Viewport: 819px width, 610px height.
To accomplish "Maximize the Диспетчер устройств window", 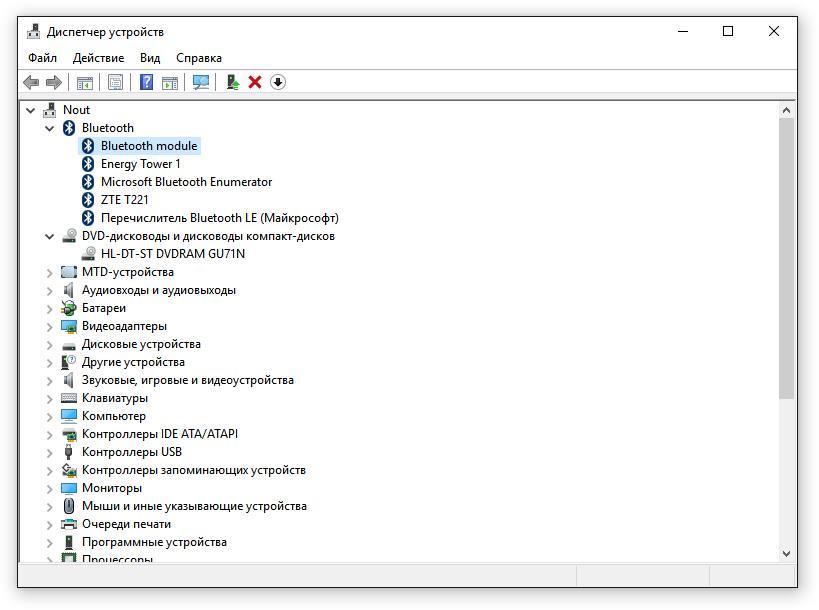I will point(728,32).
